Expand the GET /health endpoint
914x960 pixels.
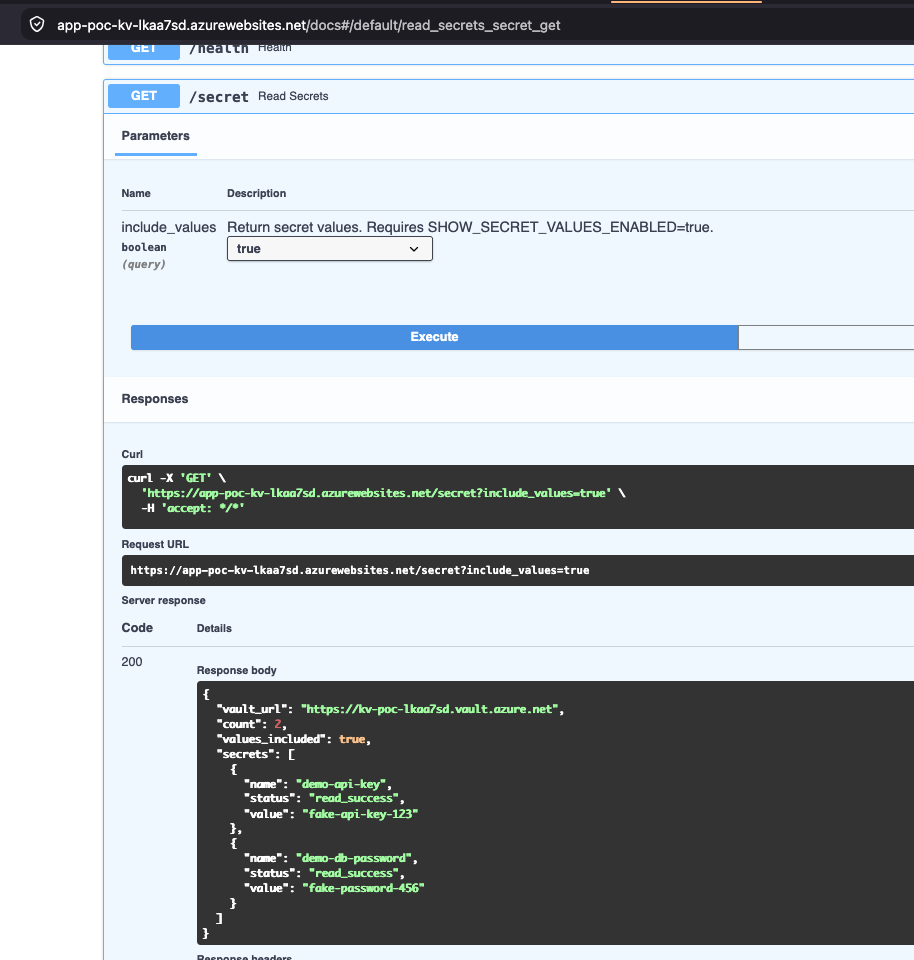[x=509, y=52]
